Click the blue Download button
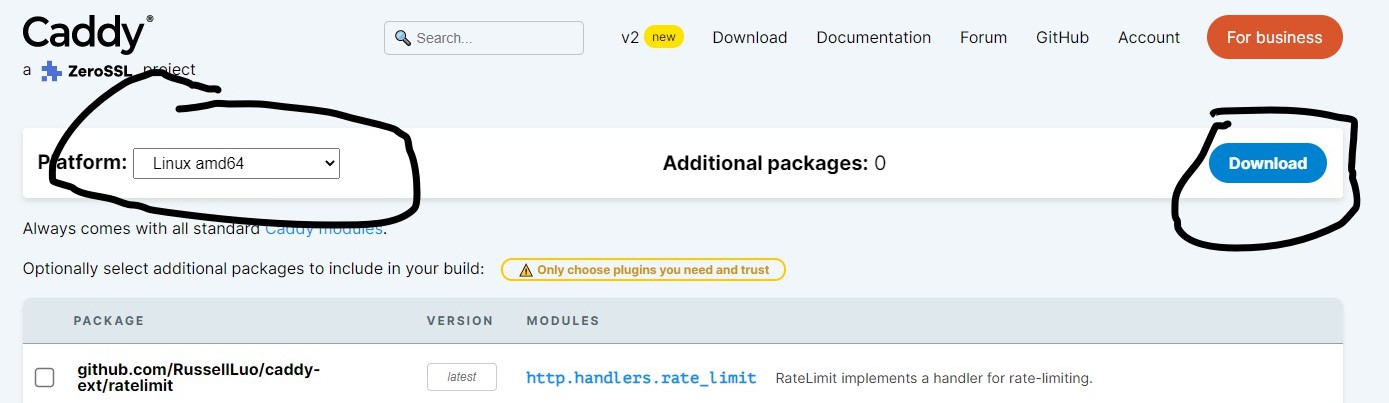The width and height of the screenshot is (1389, 403). point(1267,163)
